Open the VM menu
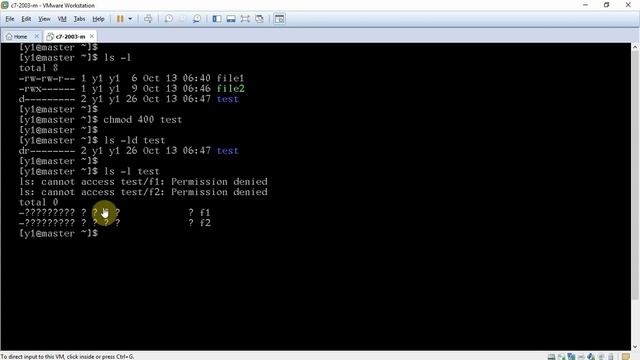 [62, 19]
